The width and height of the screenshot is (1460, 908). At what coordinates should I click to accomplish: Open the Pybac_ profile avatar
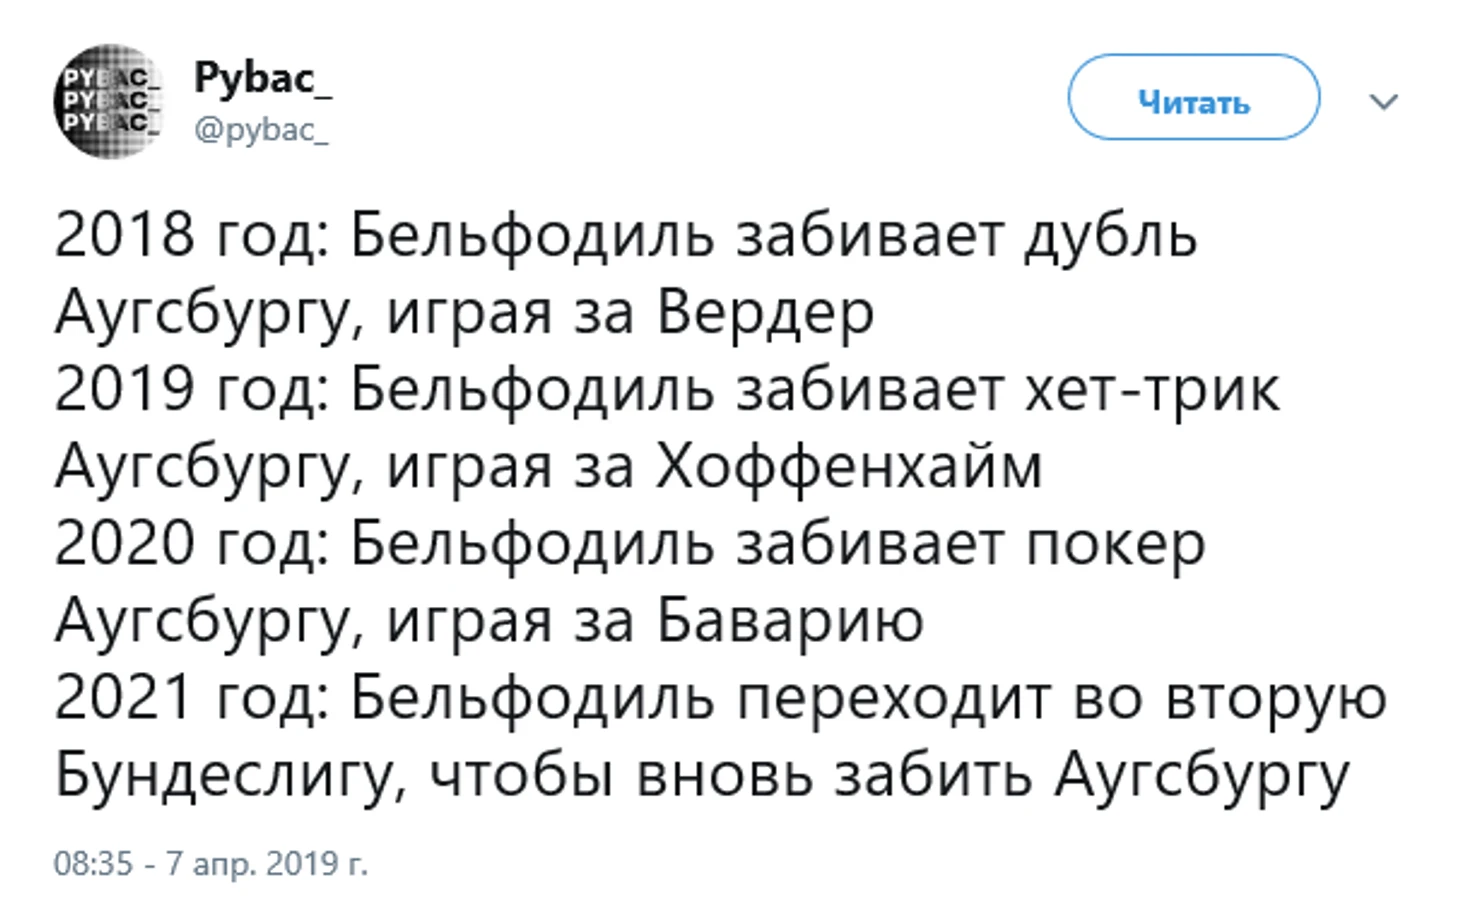pyautogui.click(x=109, y=101)
